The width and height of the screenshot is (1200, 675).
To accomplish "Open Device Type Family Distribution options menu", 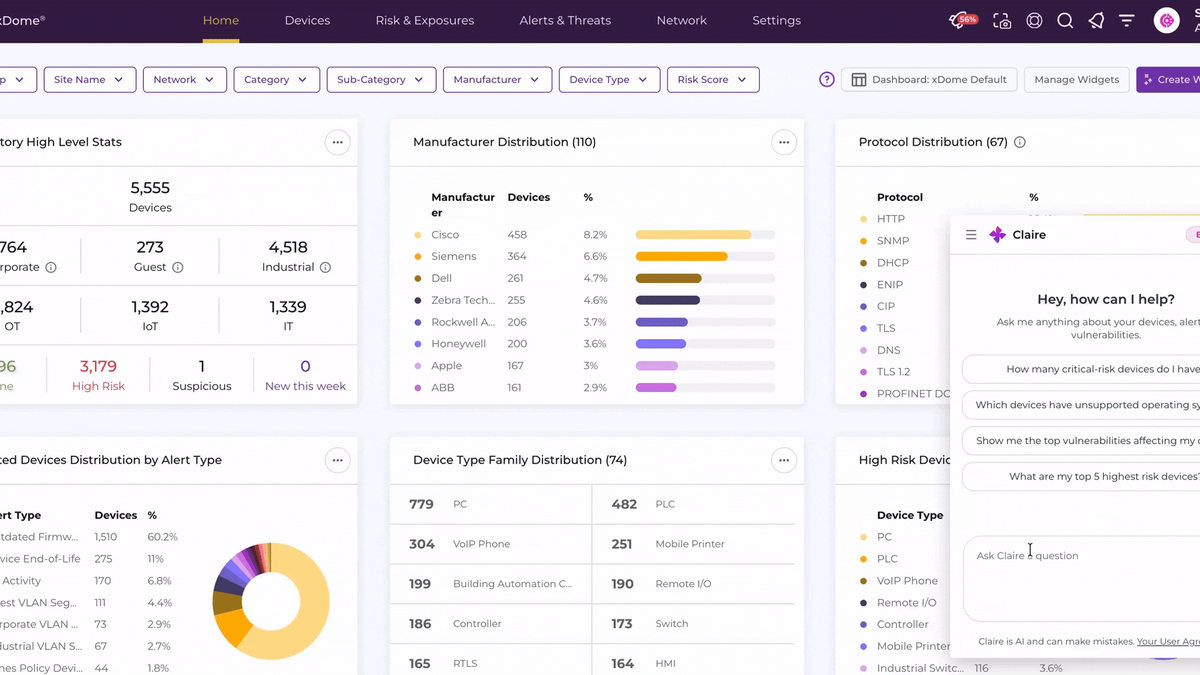I will click(784, 460).
